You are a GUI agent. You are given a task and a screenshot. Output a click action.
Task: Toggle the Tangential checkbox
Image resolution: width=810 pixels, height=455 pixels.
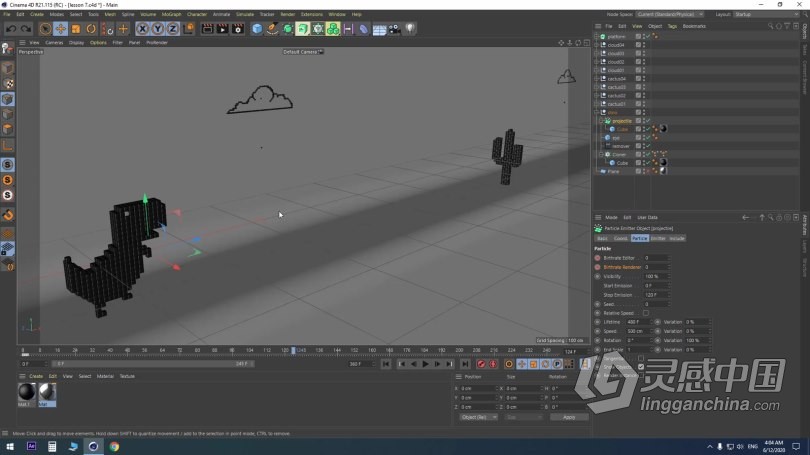tap(641, 358)
